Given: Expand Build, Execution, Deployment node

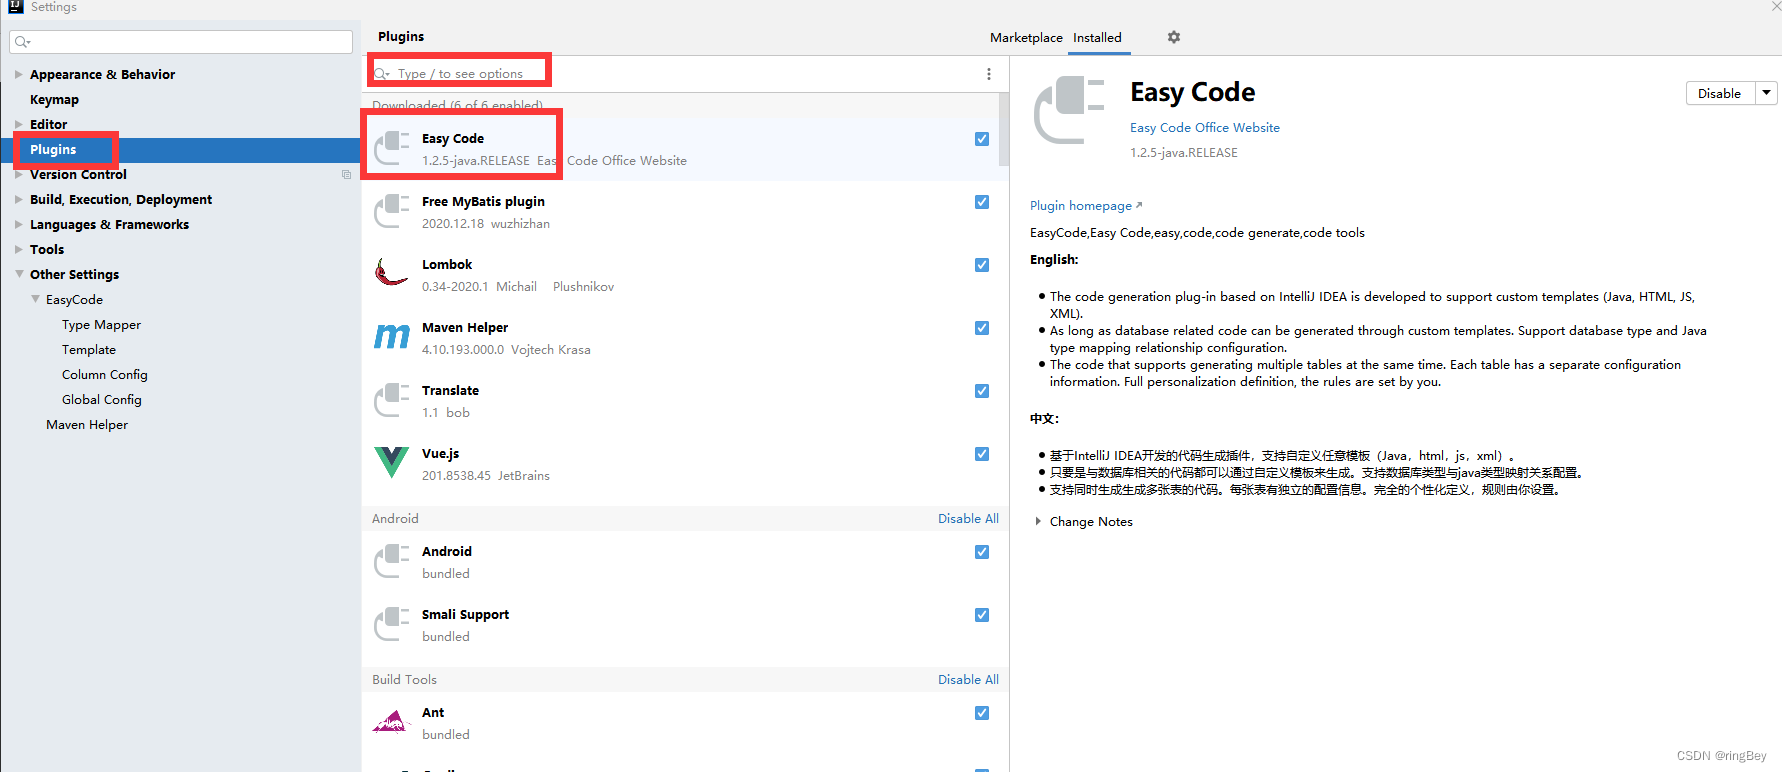Looking at the screenshot, I should coord(18,199).
